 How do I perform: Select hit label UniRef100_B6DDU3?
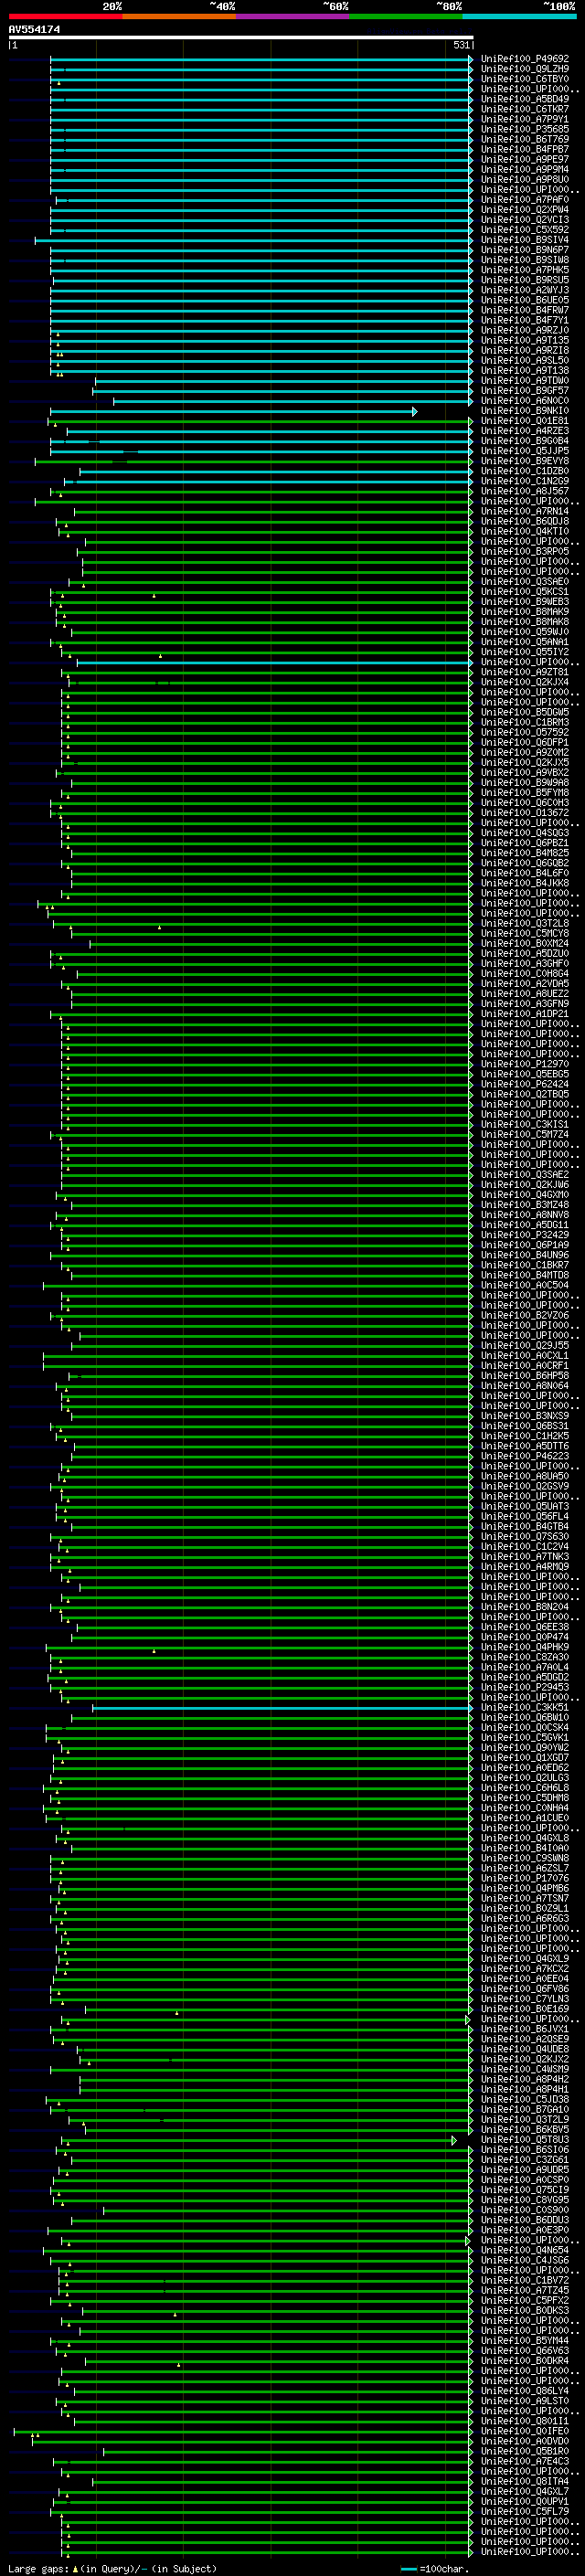click(525, 2220)
